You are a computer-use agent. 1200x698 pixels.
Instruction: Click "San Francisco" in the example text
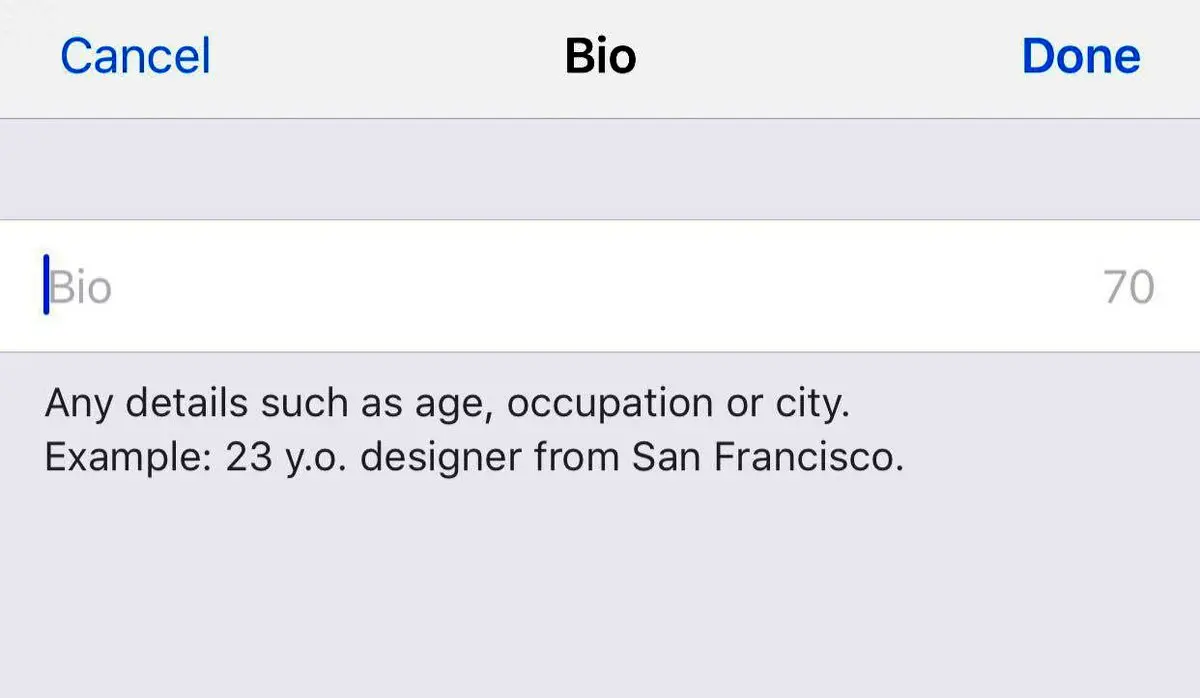point(767,457)
